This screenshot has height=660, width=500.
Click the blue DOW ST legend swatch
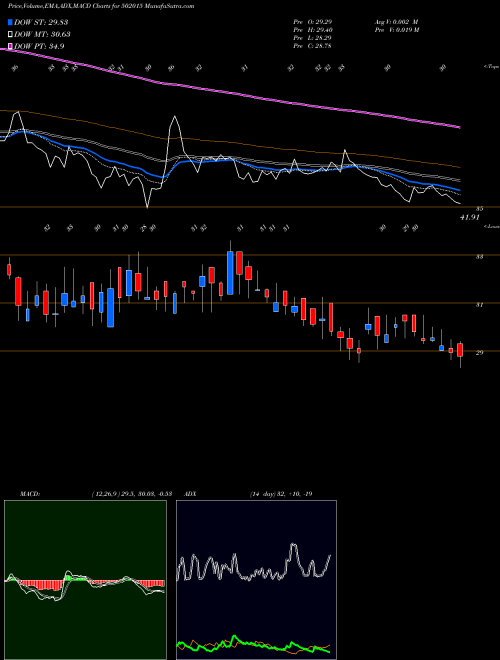[x=11, y=22]
